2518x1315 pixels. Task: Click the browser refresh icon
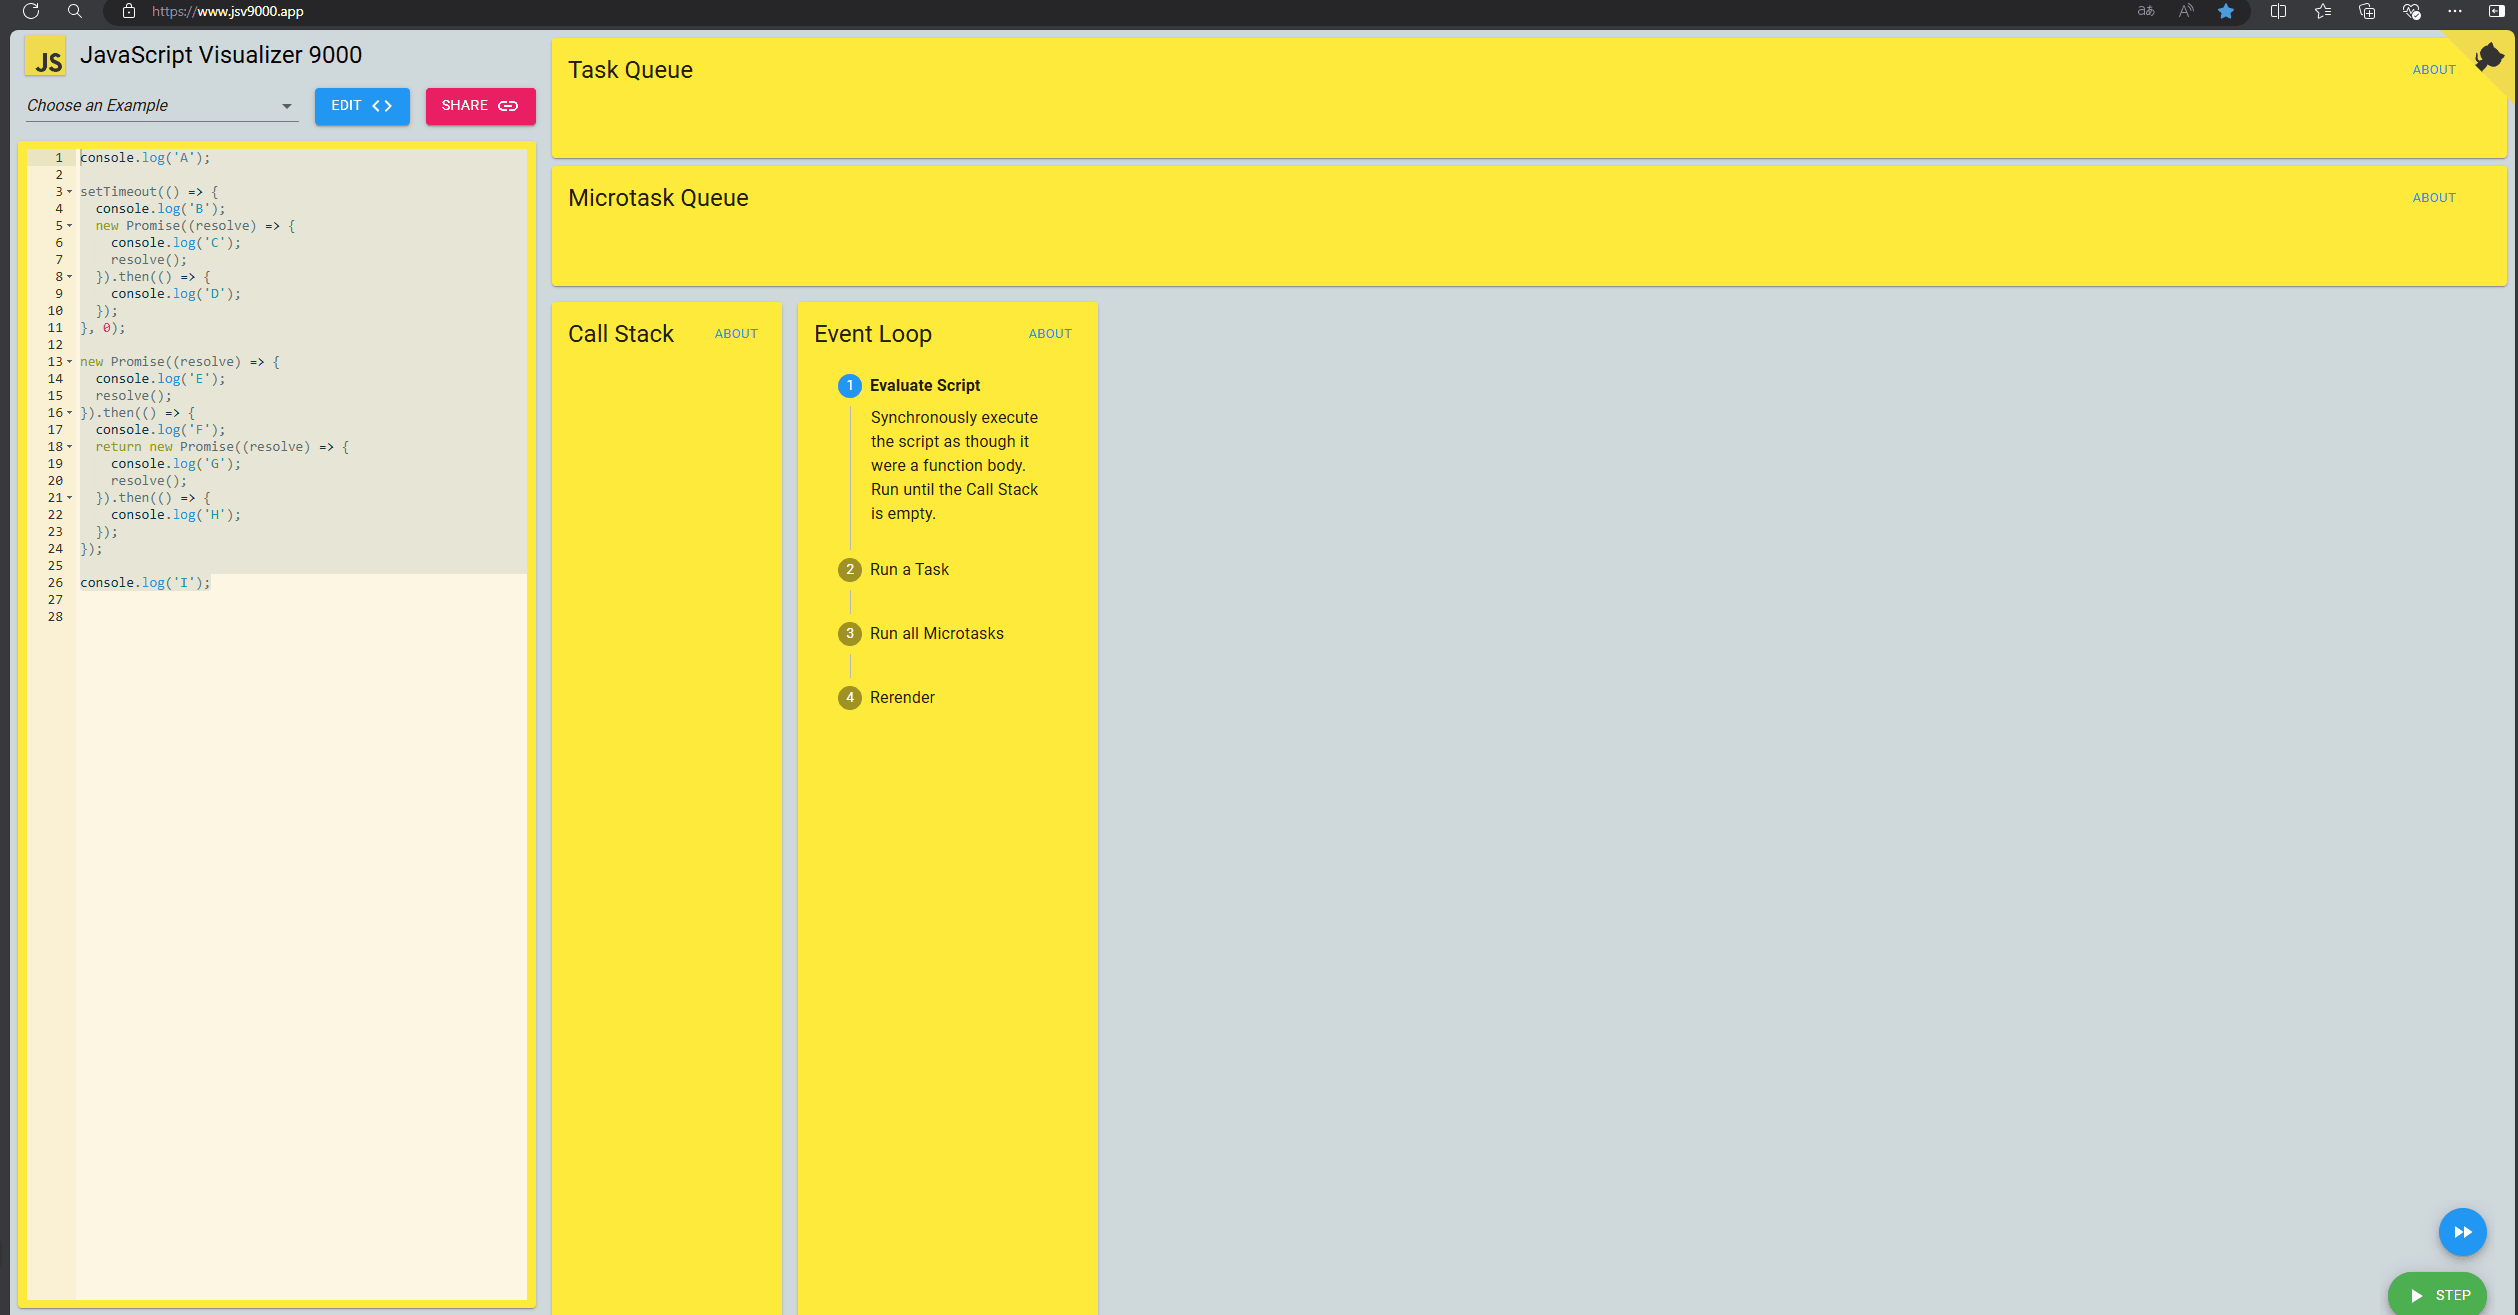[x=31, y=11]
